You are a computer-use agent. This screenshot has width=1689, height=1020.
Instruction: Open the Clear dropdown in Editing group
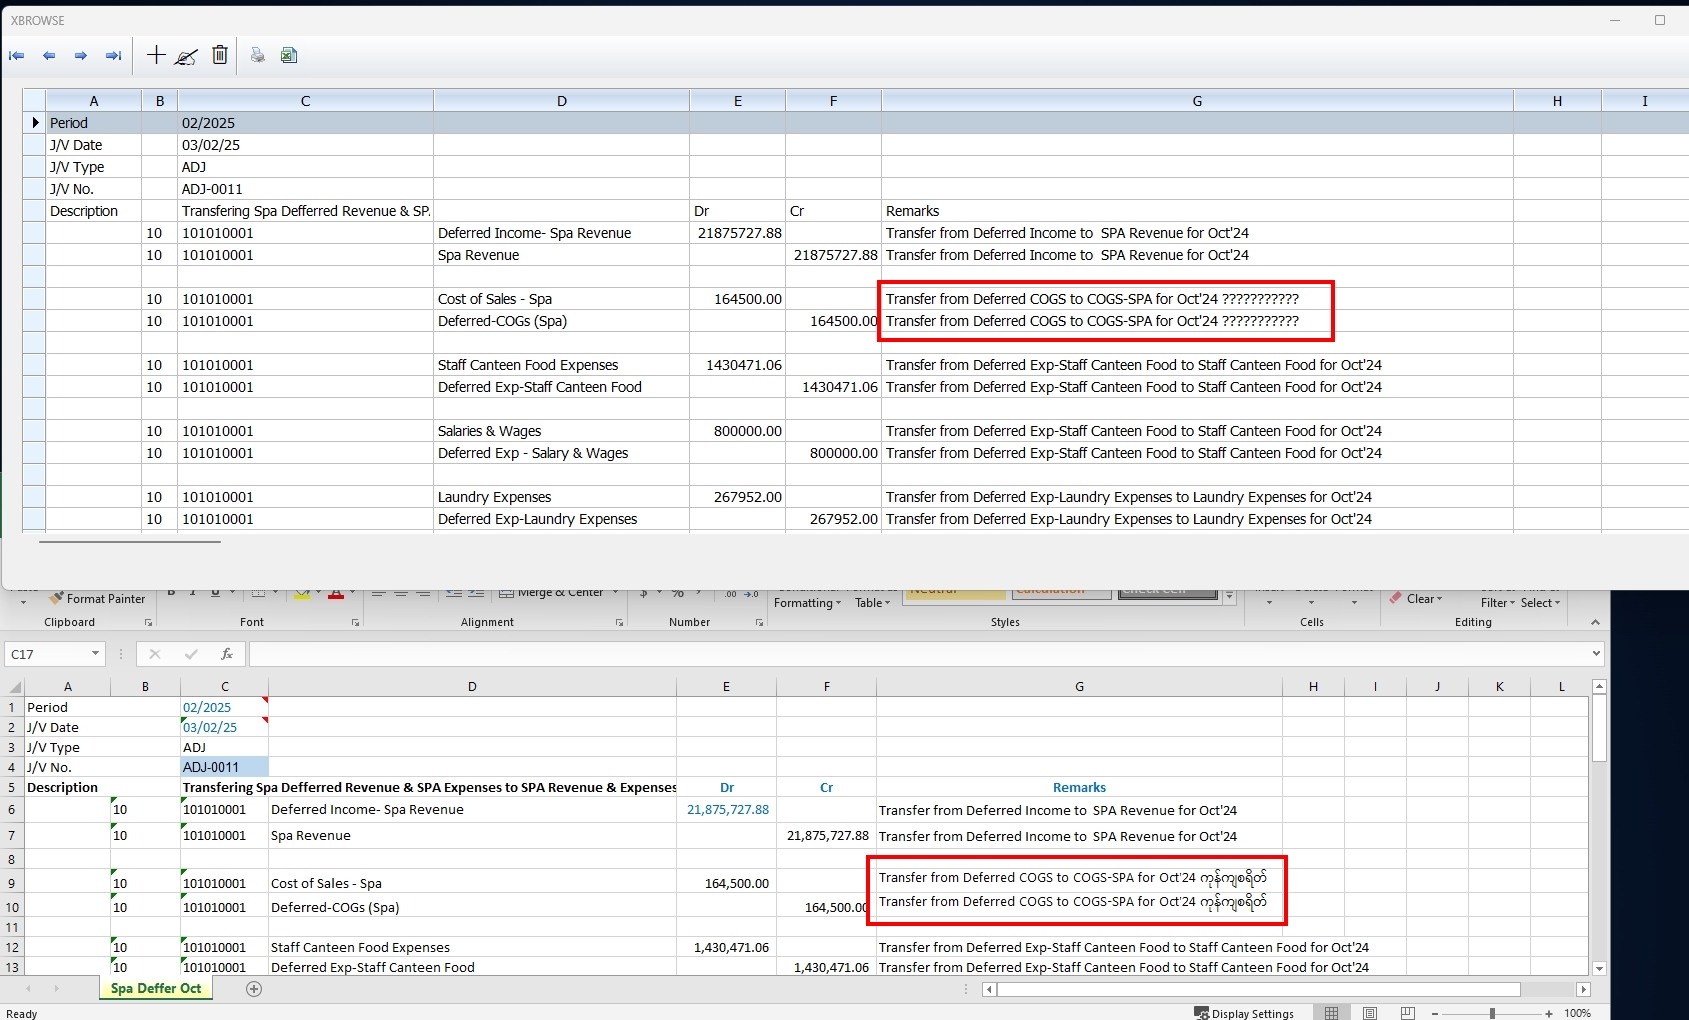[1439, 599]
